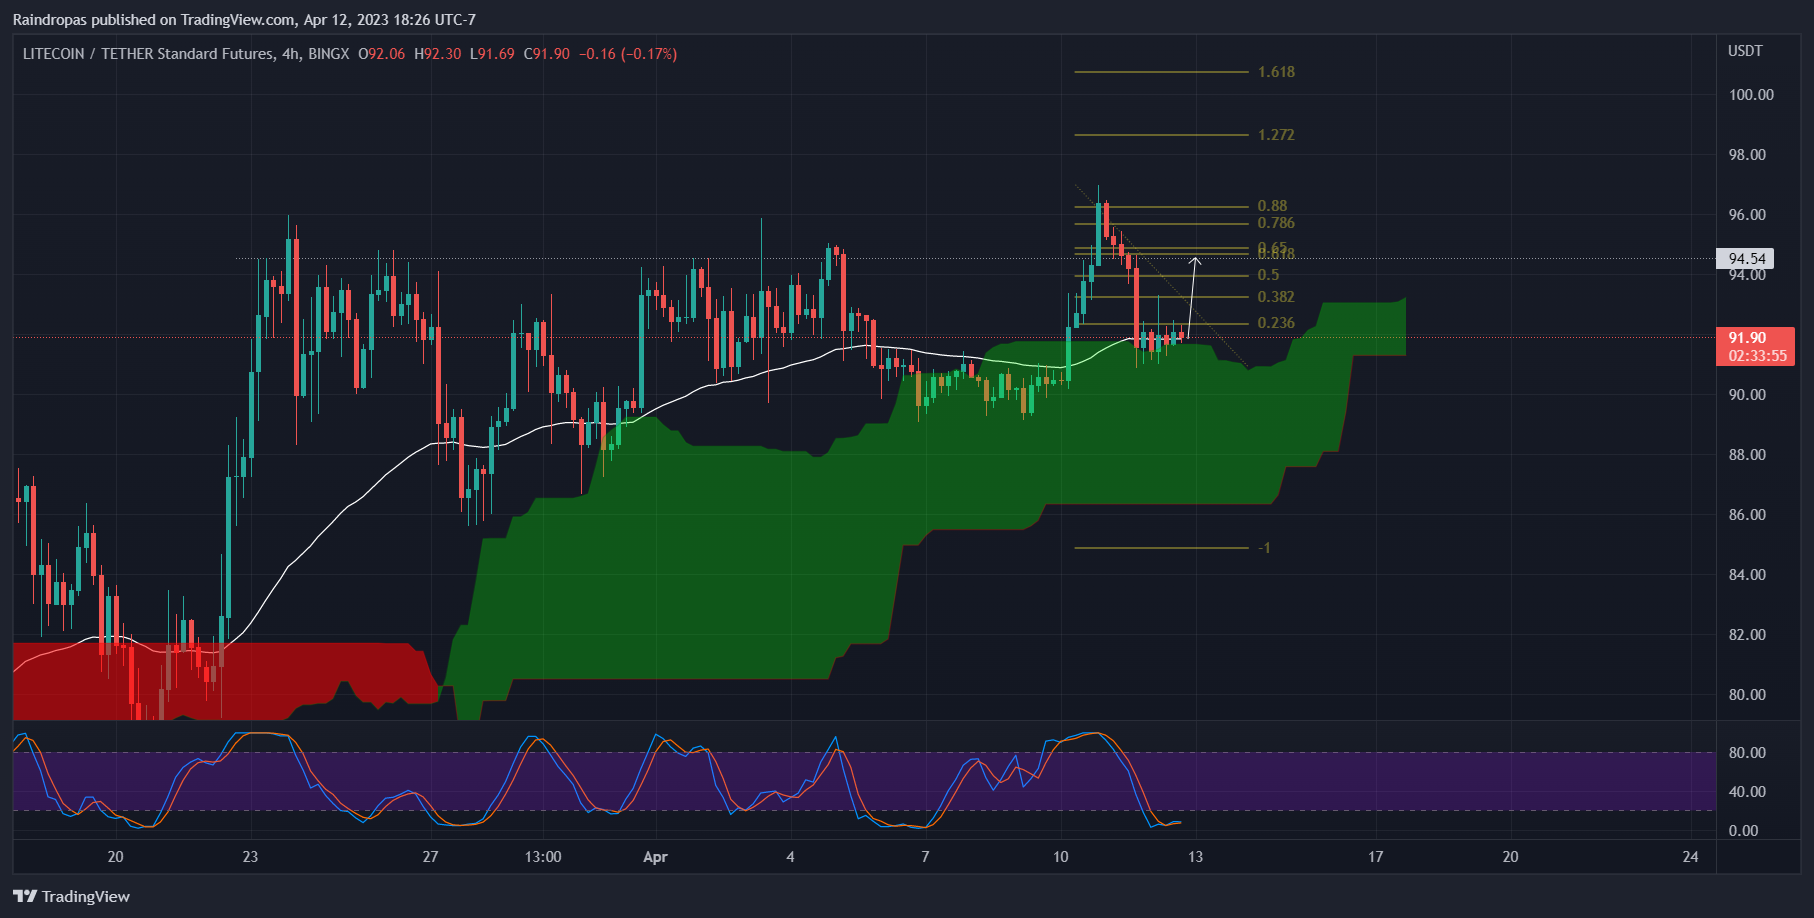This screenshot has width=1814, height=918.
Task: Click the Apr label on the time axis
Action: (655, 857)
